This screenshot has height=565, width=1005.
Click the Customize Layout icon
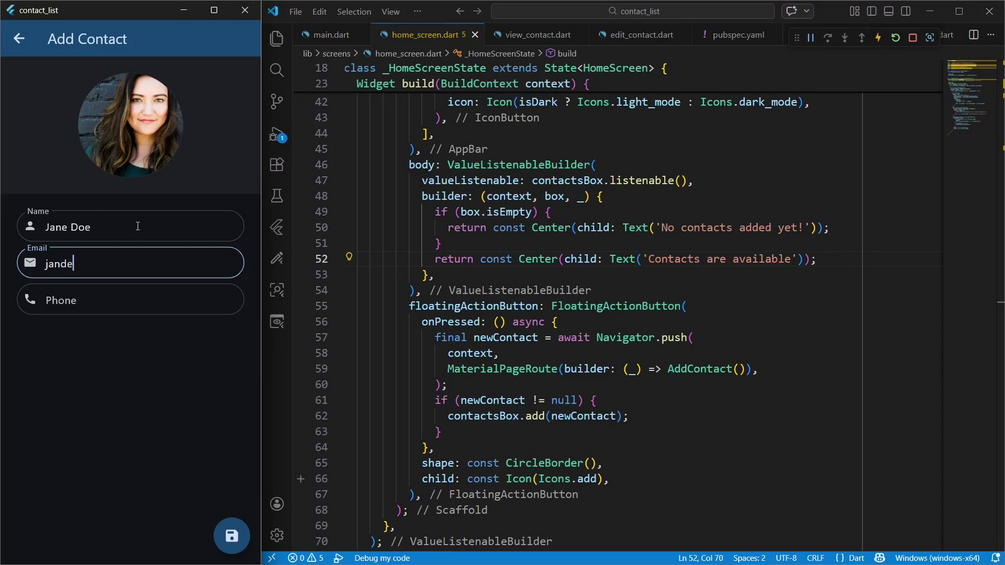[x=854, y=11]
